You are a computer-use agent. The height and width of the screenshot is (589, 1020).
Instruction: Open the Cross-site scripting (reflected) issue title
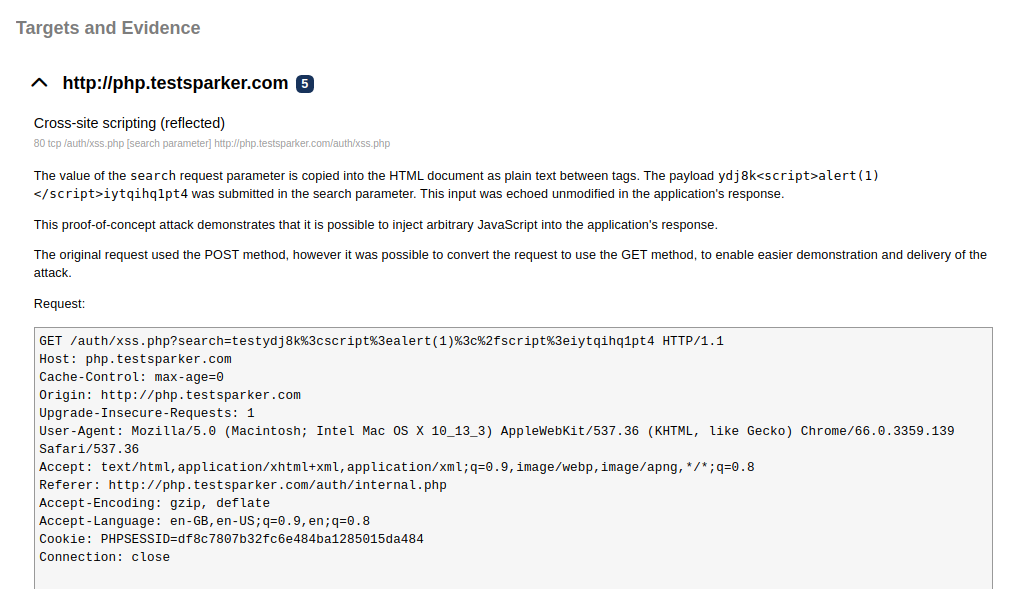coord(129,123)
